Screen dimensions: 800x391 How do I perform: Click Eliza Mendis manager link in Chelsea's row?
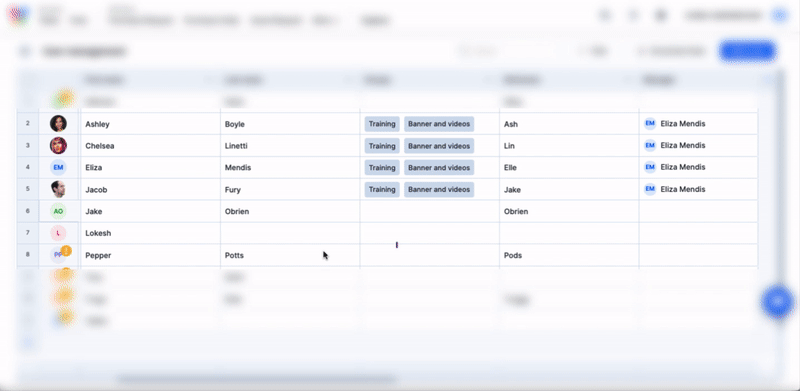683,145
